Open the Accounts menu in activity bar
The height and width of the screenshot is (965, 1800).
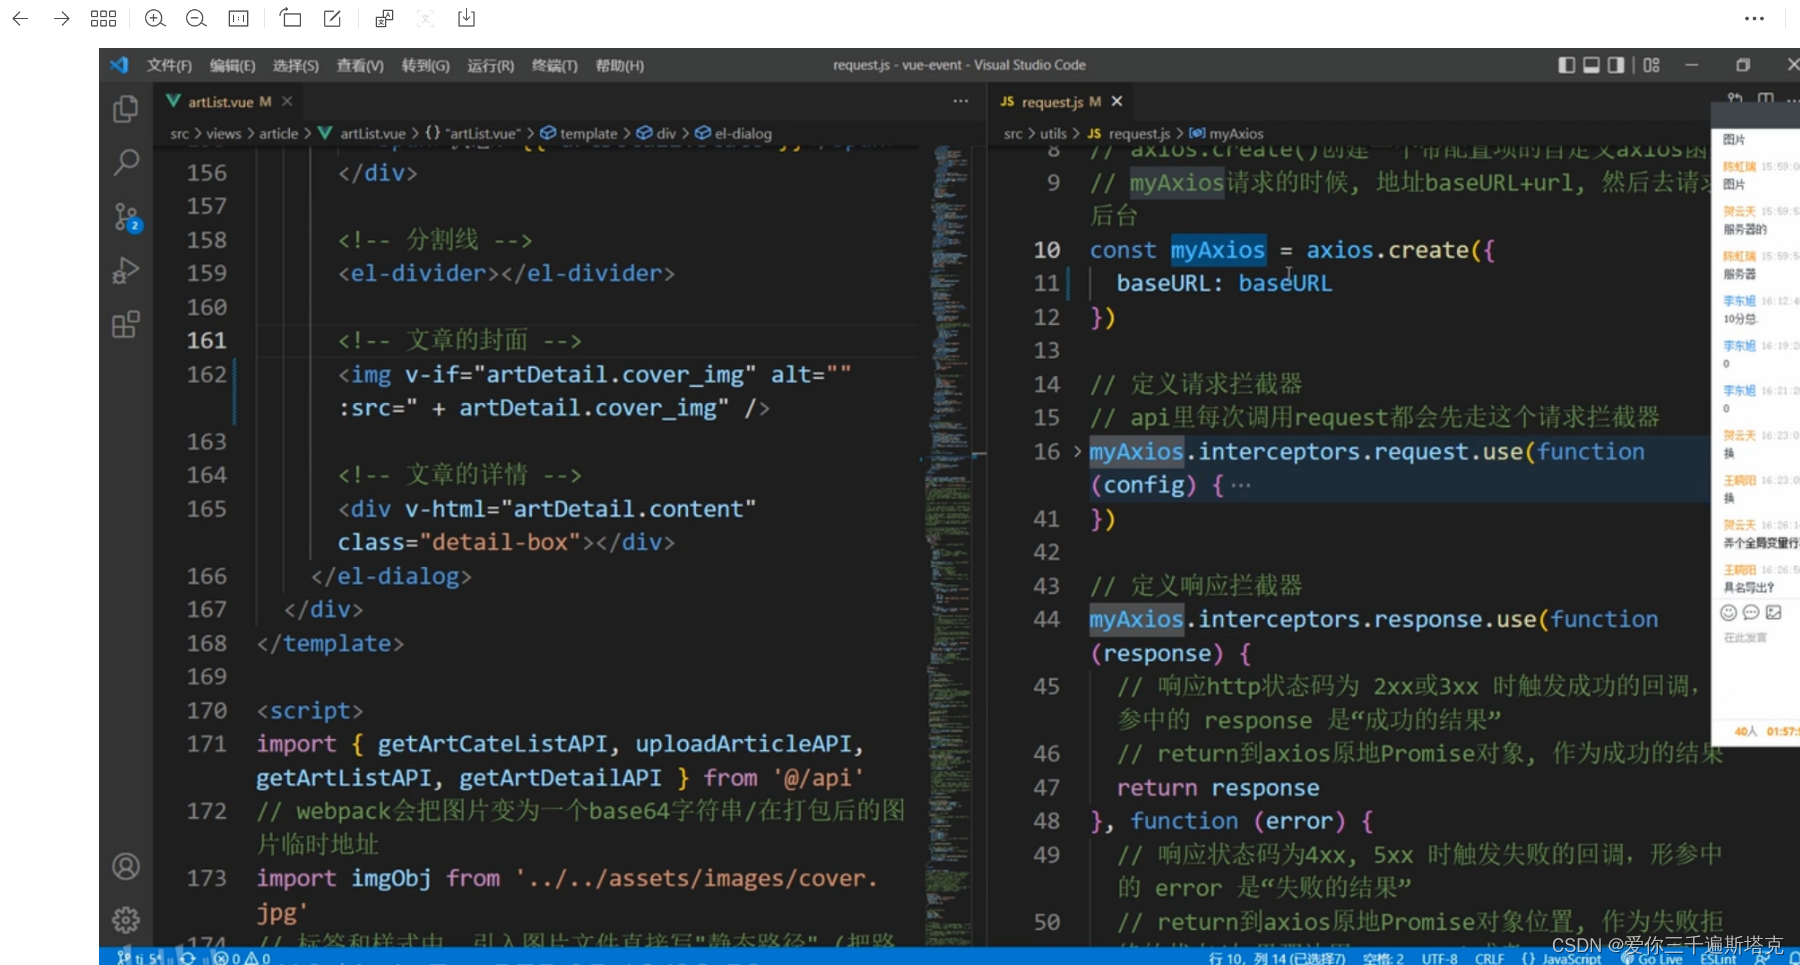tap(126, 866)
